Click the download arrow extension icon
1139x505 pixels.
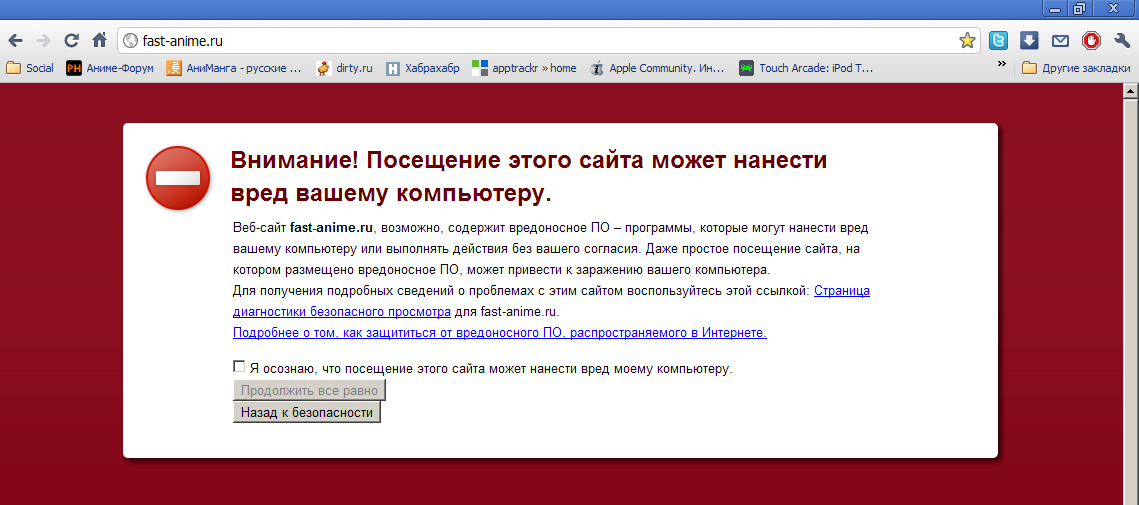point(1029,41)
